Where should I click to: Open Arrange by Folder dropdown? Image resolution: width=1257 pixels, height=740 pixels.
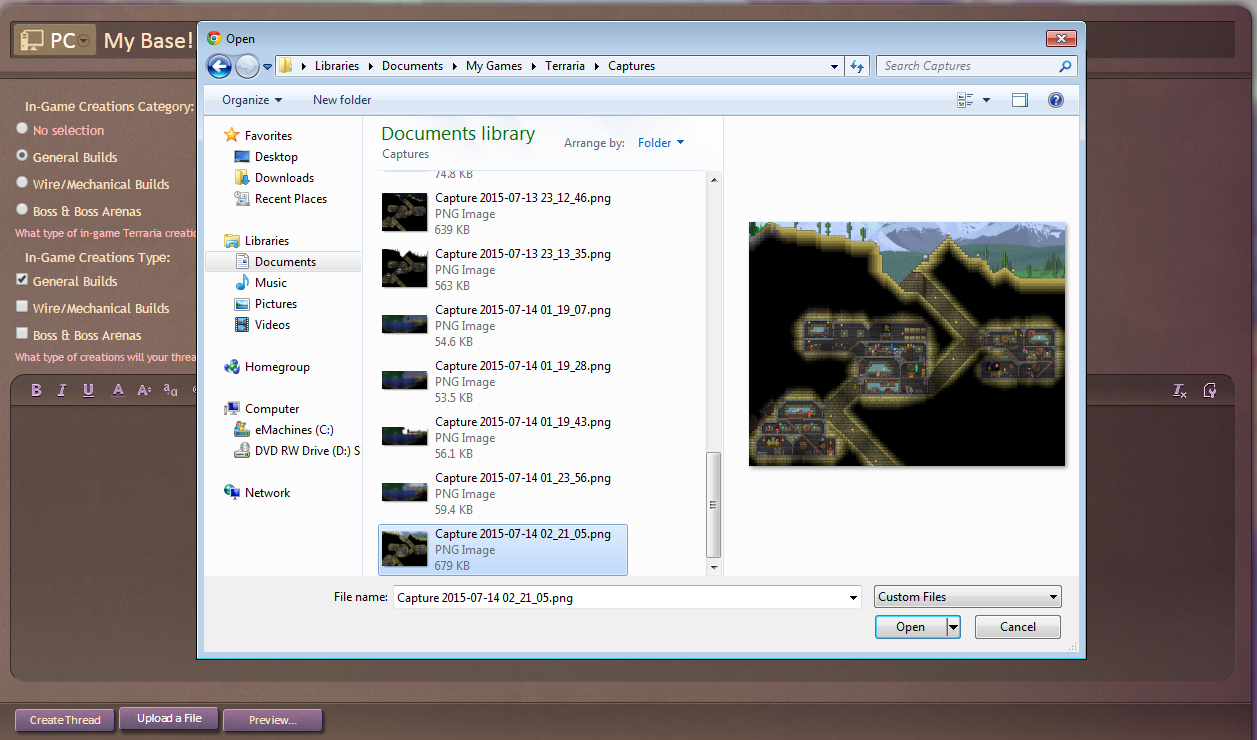661,143
